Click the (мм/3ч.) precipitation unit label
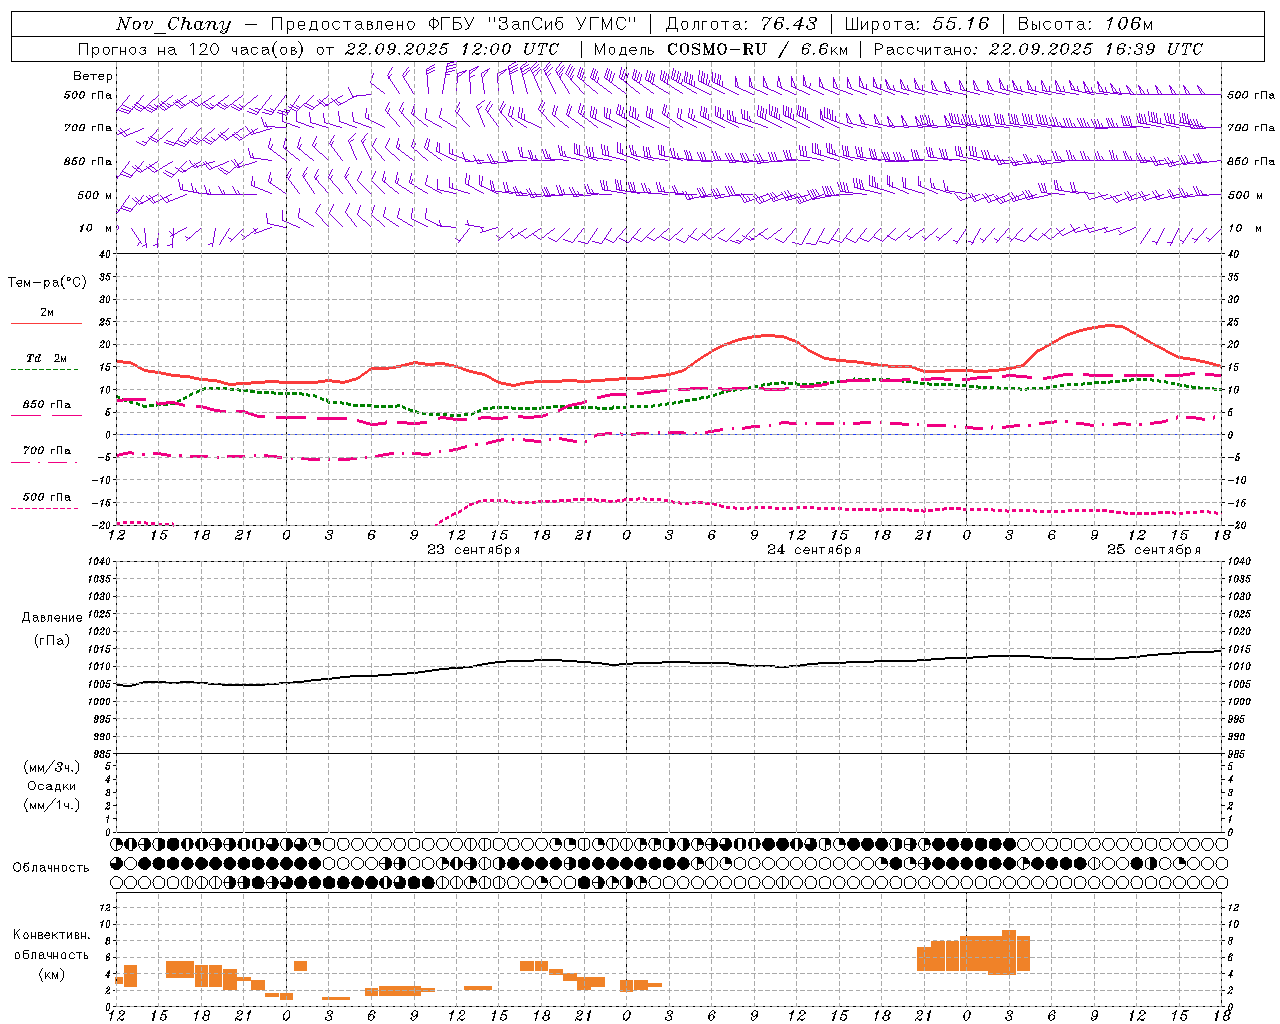The height and width of the screenshot is (1024, 1280). [52, 767]
